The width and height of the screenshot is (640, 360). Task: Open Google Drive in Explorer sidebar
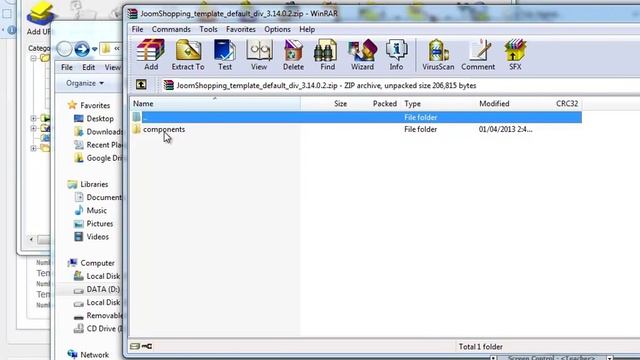point(104,158)
